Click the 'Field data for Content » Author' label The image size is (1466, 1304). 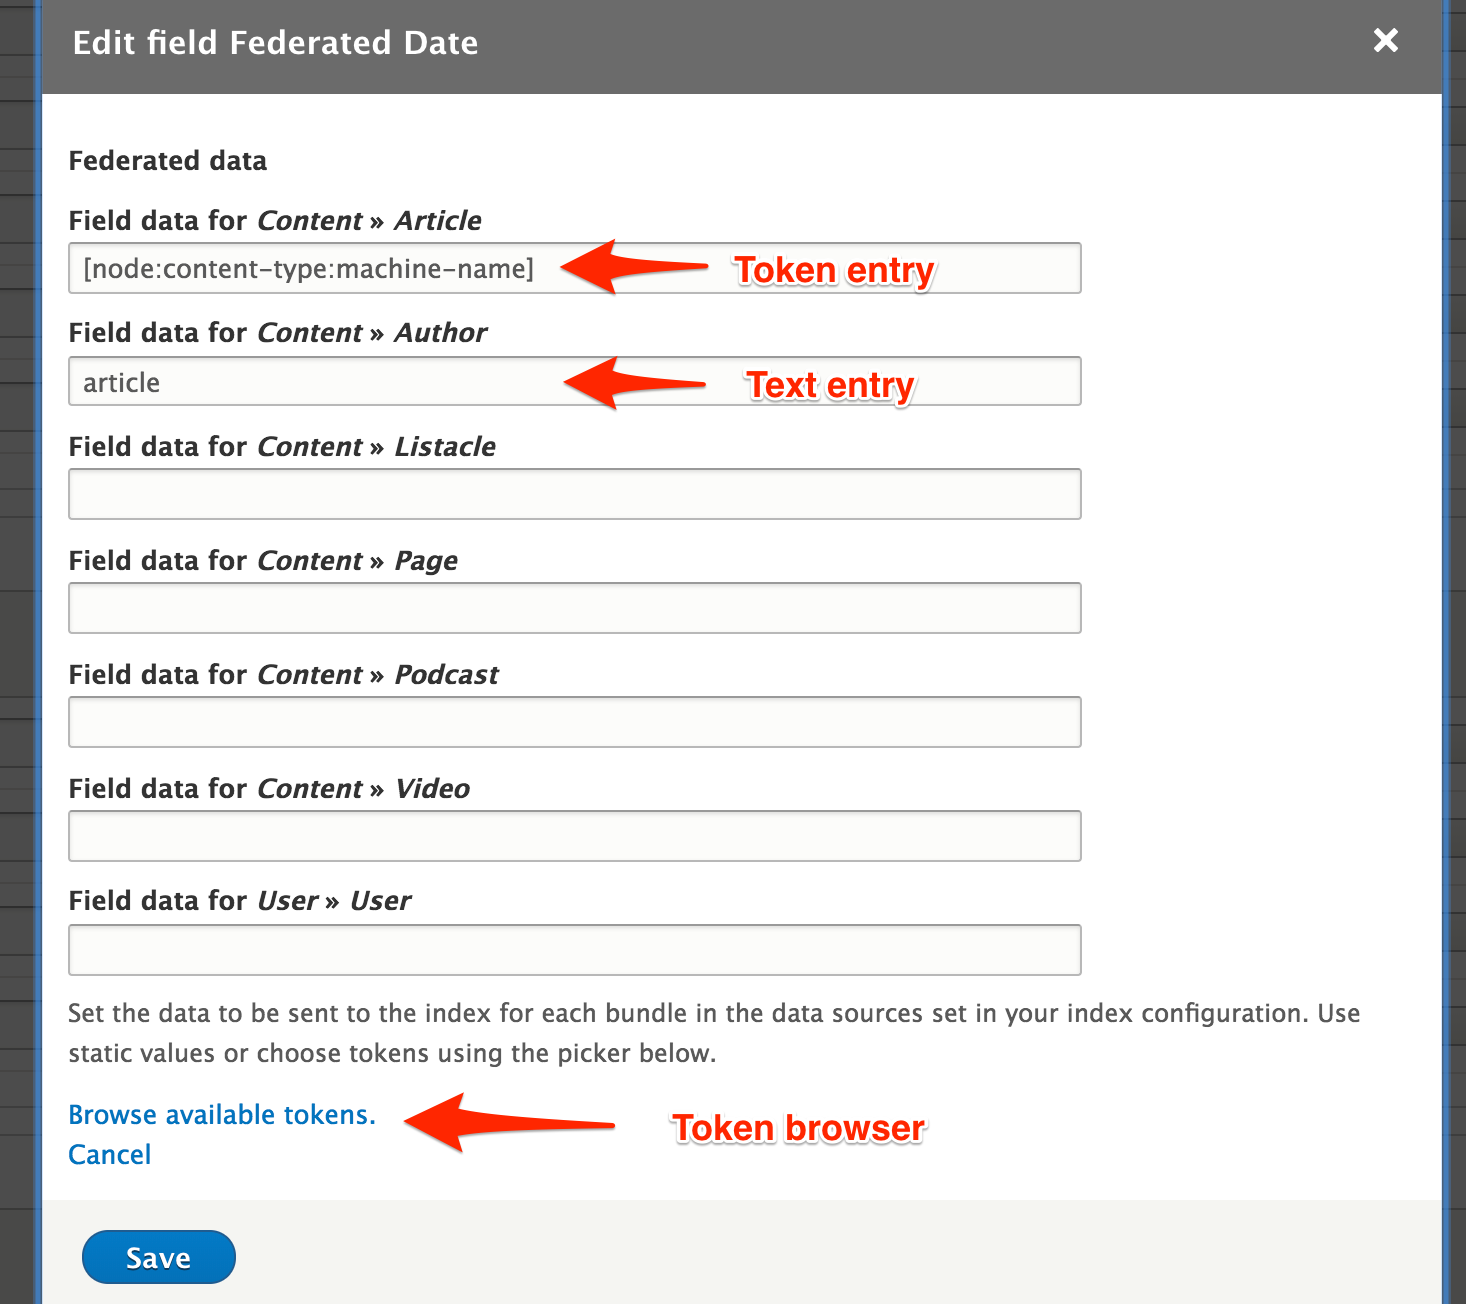click(x=278, y=333)
